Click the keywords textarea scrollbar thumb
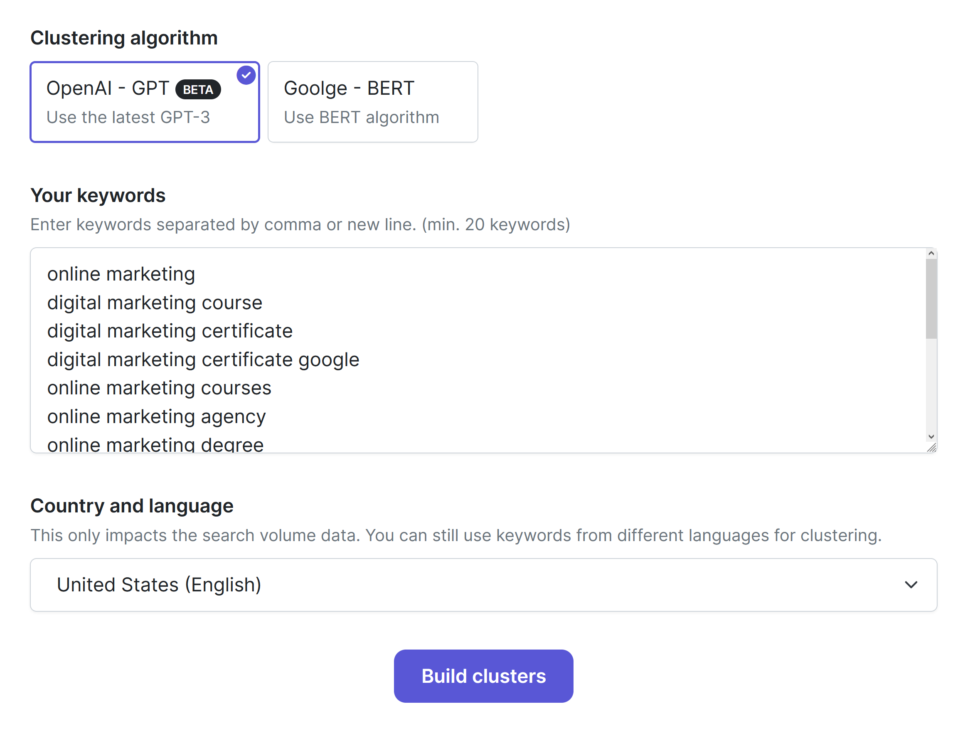 pyautogui.click(x=931, y=299)
